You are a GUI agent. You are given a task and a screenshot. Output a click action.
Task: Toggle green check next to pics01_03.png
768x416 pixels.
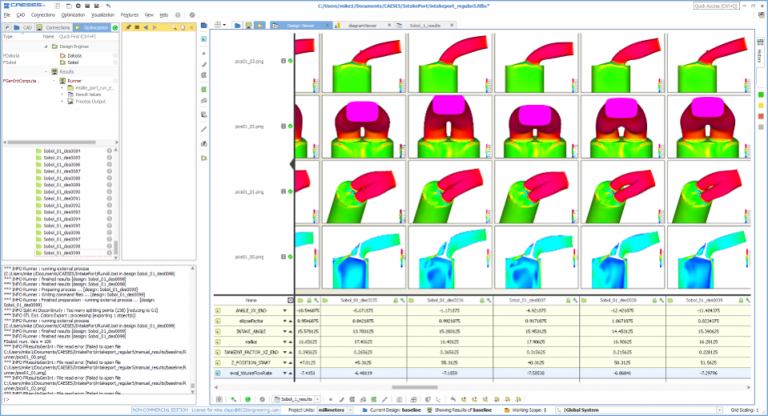290,61
